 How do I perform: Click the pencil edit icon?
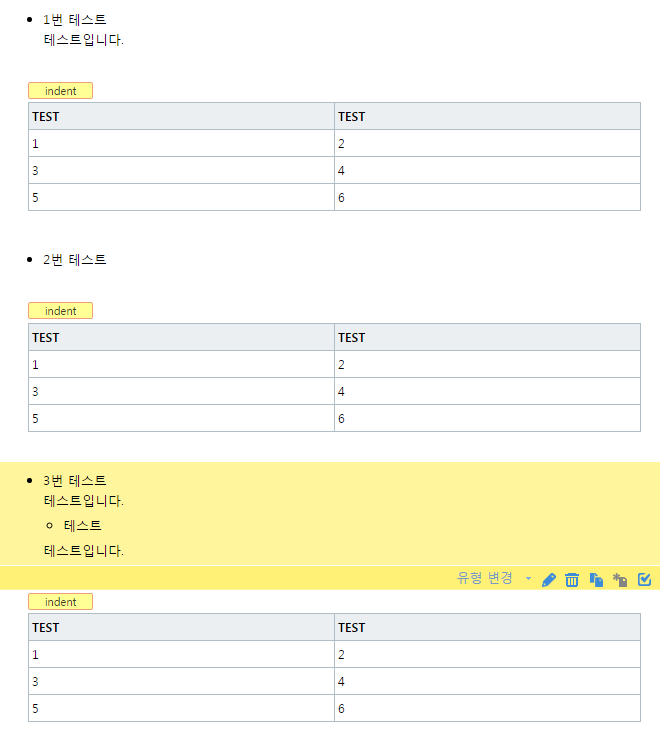tap(549, 580)
